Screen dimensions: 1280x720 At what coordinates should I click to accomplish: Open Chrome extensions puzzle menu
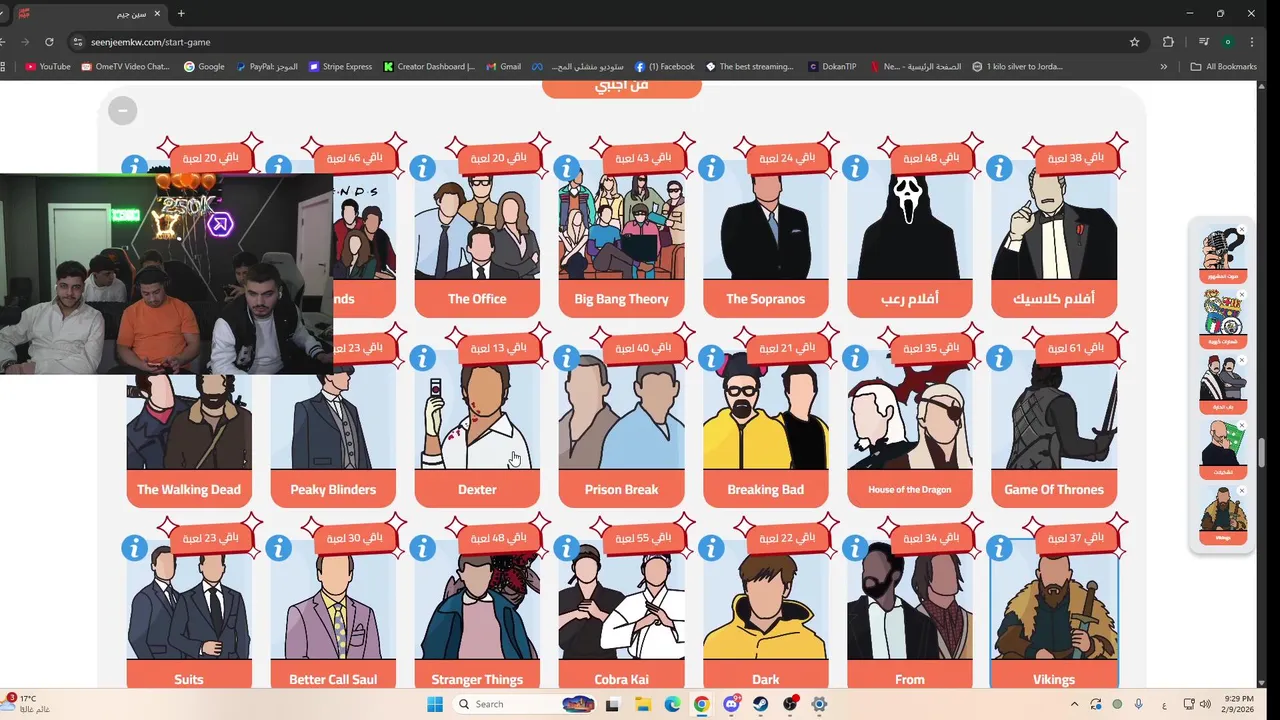[x=1168, y=42]
